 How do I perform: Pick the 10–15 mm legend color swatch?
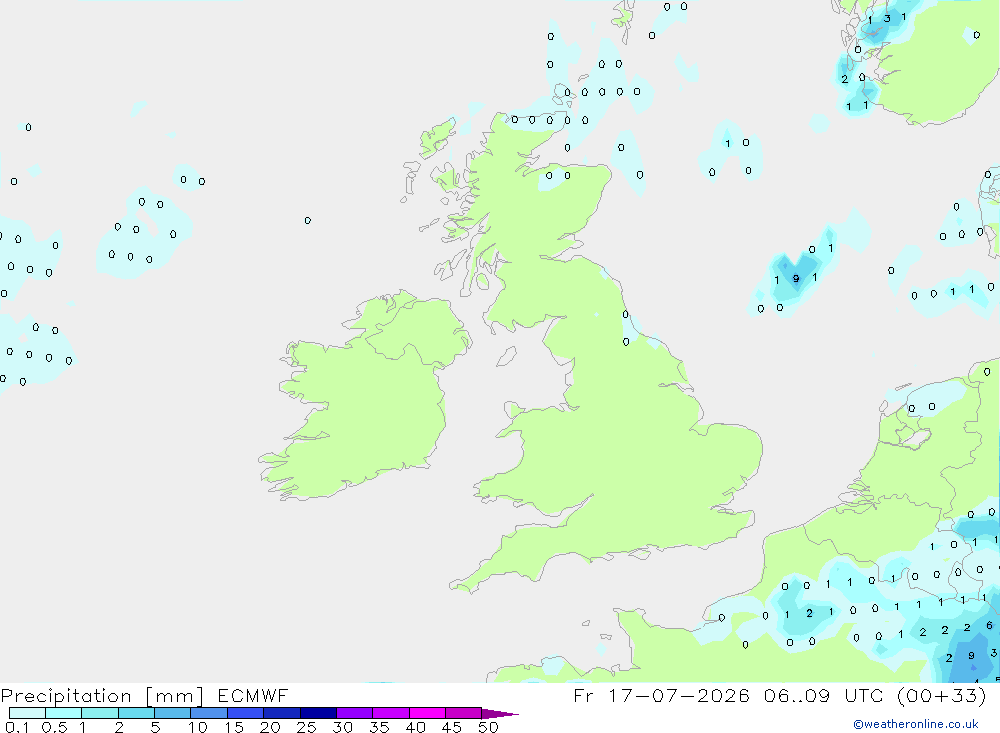click(209, 713)
